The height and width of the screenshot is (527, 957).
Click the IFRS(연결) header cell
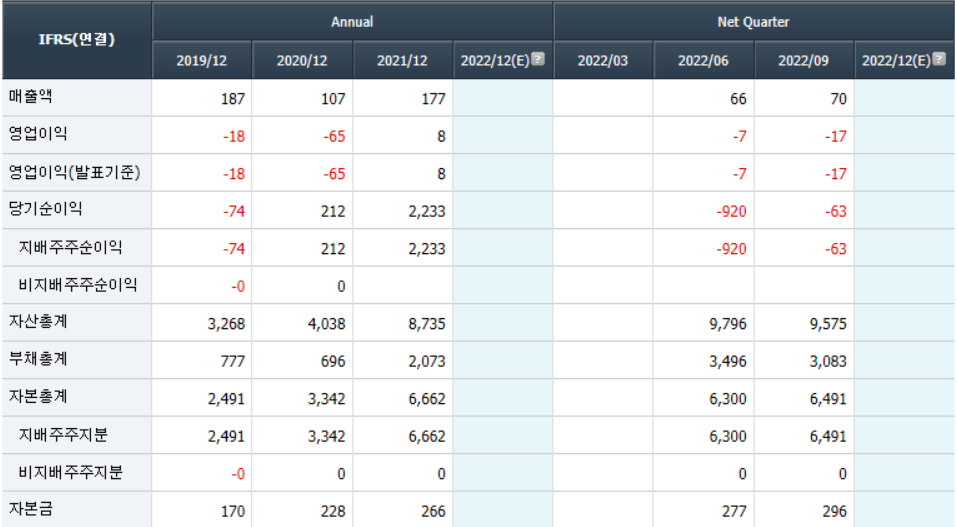(77, 40)
